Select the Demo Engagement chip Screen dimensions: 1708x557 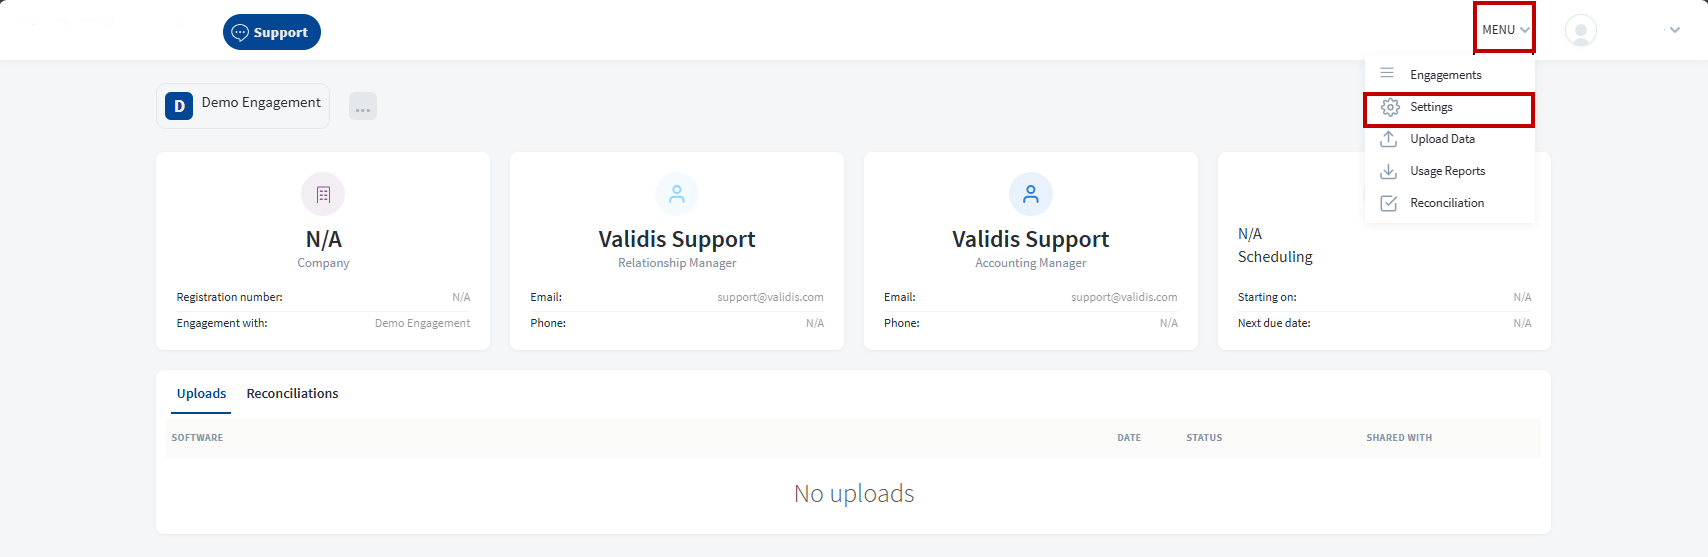243,106
